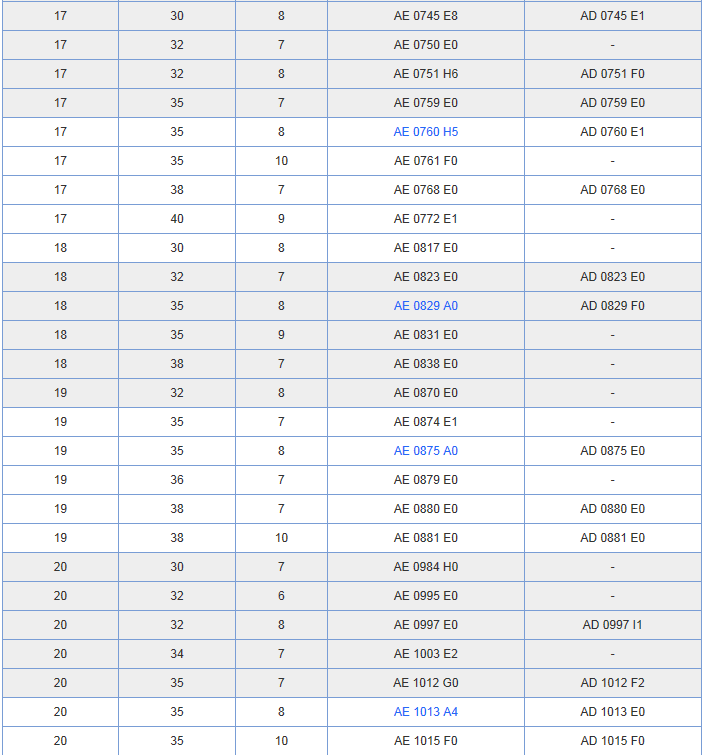Click the AE 1012 G0 entry
This screenshot has width=703, height=755.
pyautogui.click(x=425, y=683)
